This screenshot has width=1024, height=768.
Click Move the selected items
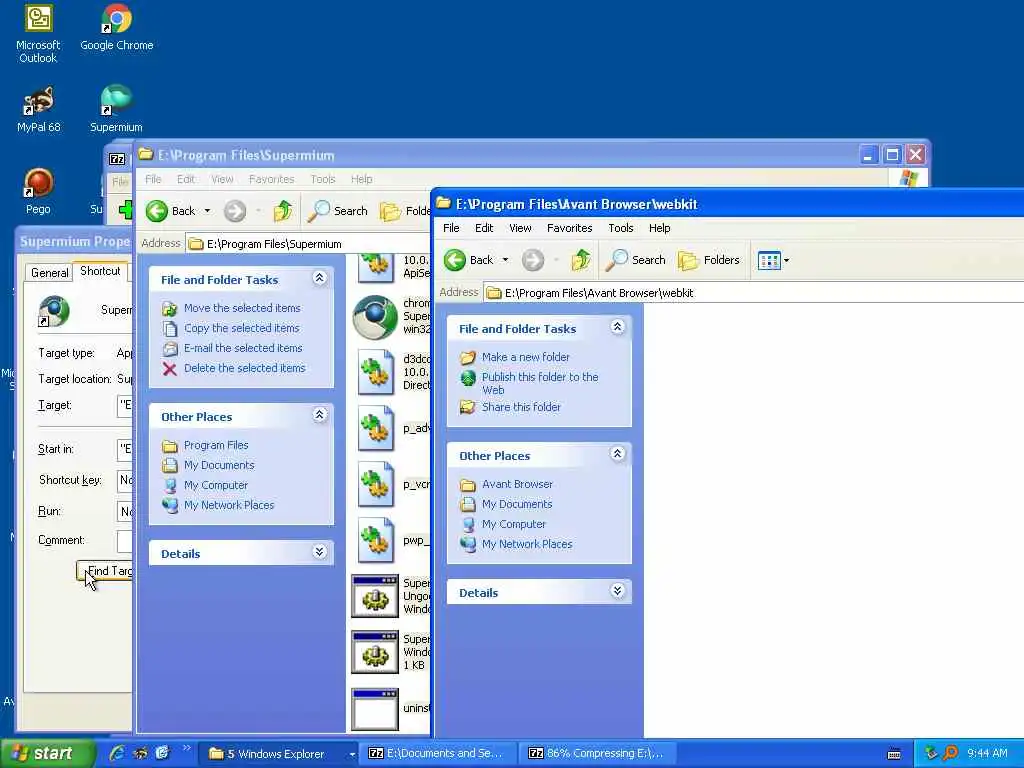click(242, 308)
